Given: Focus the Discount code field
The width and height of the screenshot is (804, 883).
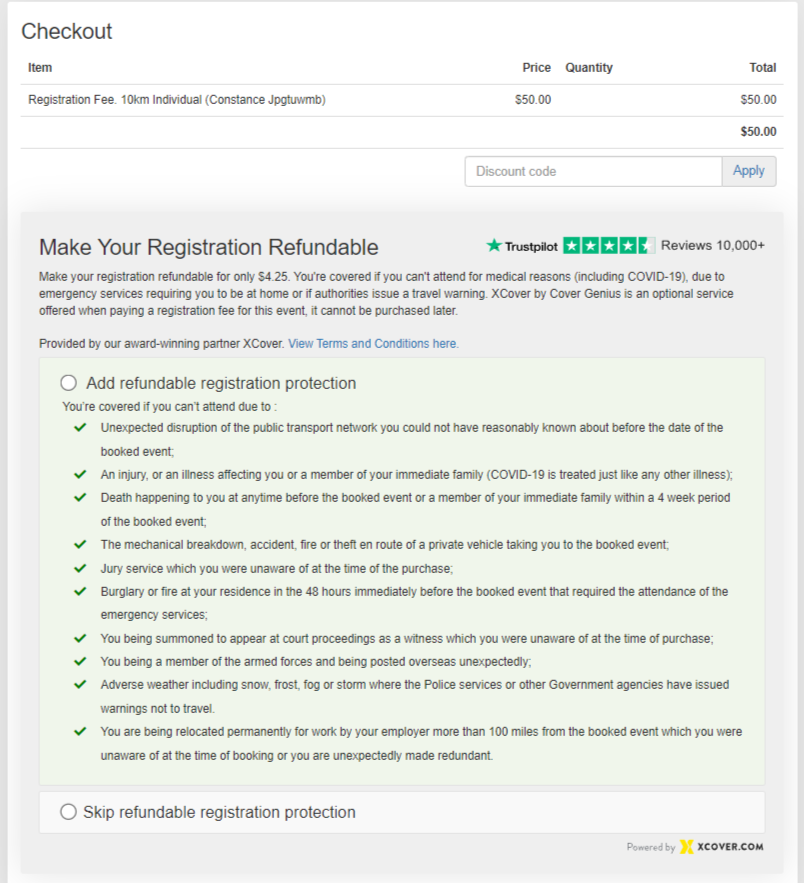Looking at the screenshot, I should click(593, 171).
